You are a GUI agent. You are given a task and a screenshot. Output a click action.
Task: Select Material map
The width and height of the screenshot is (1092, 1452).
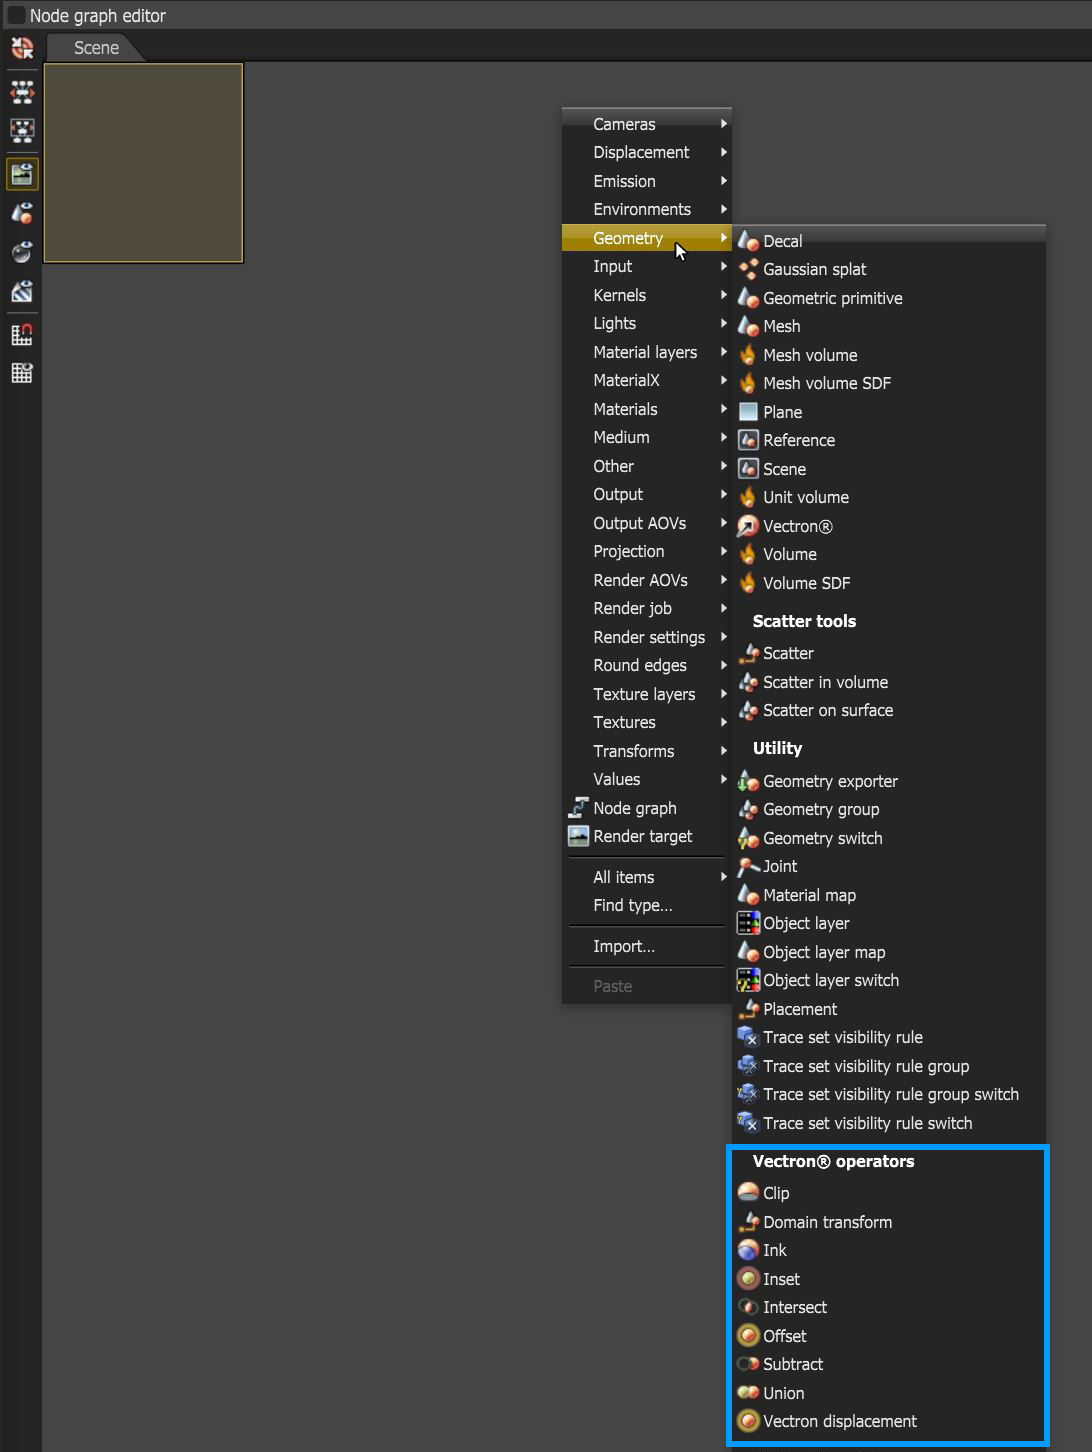click(x=889, y=895)
